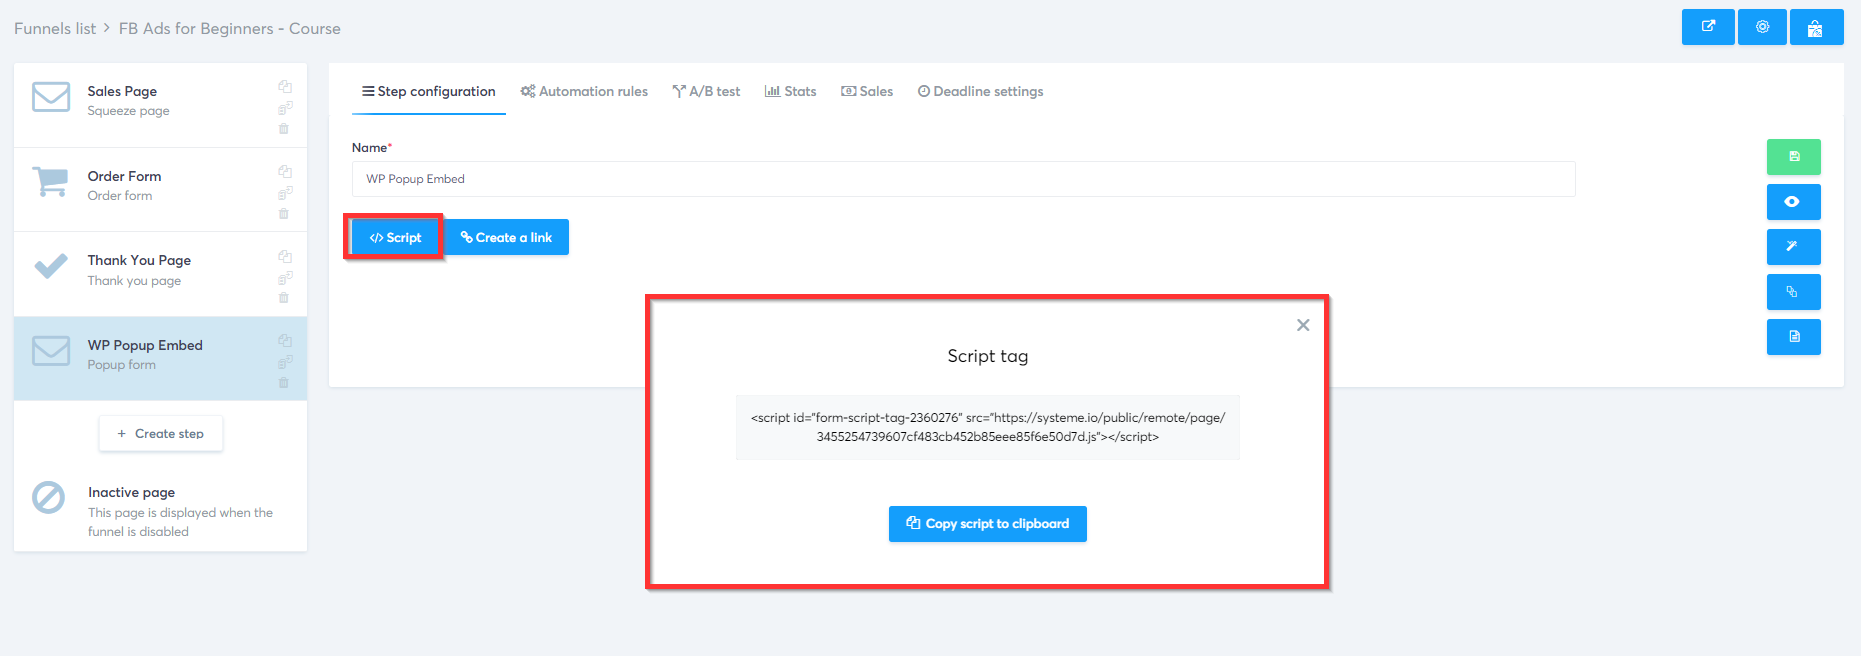The width and height of the screenshot is (1861, 656).
Task: Click the green save icon button
Action: coord(1793,157)
